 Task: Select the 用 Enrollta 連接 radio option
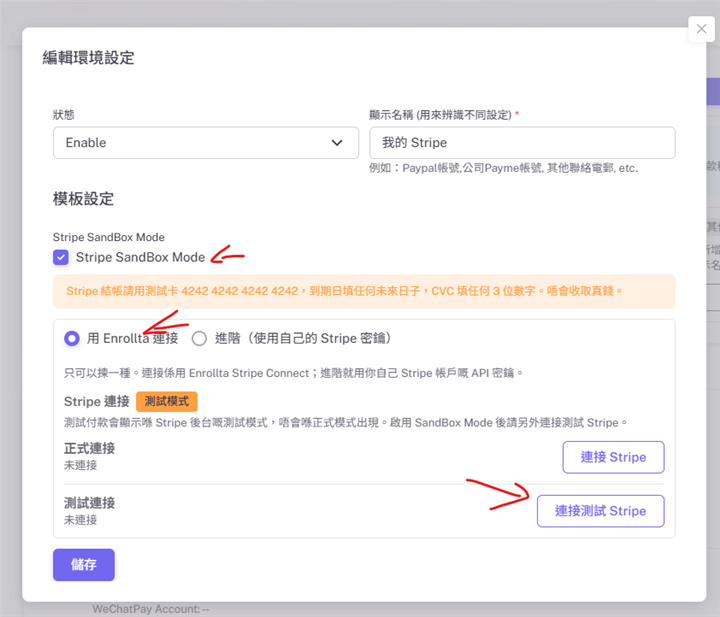click(x=72, y=339)
